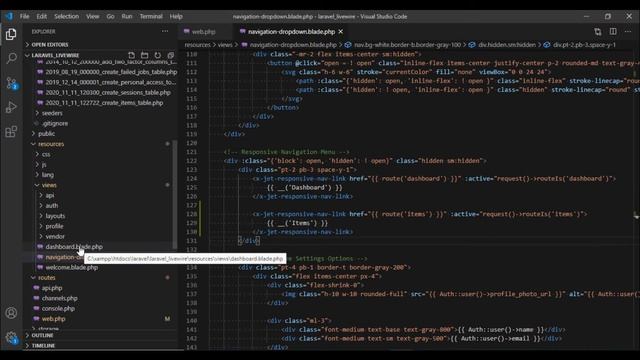Open the Edit menu
The image size is (640, 360).
click(x=42, y=16)
